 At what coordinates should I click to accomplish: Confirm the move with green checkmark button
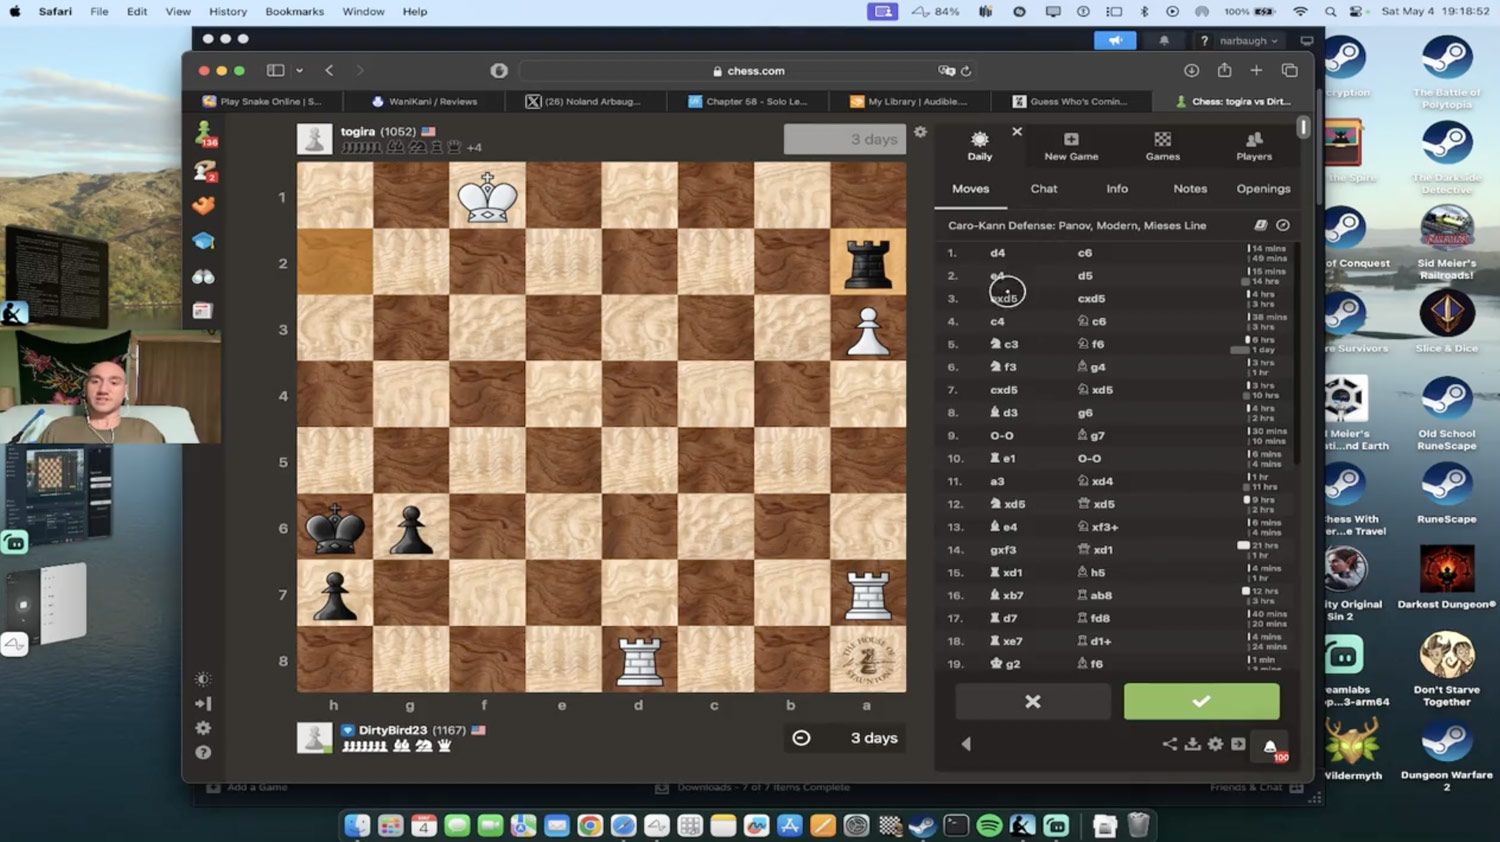point(1201,702)
